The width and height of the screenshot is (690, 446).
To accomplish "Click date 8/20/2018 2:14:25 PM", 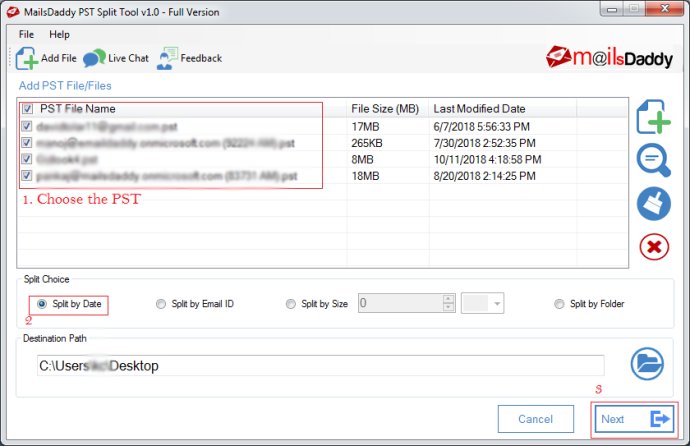I will click(484, 176).
